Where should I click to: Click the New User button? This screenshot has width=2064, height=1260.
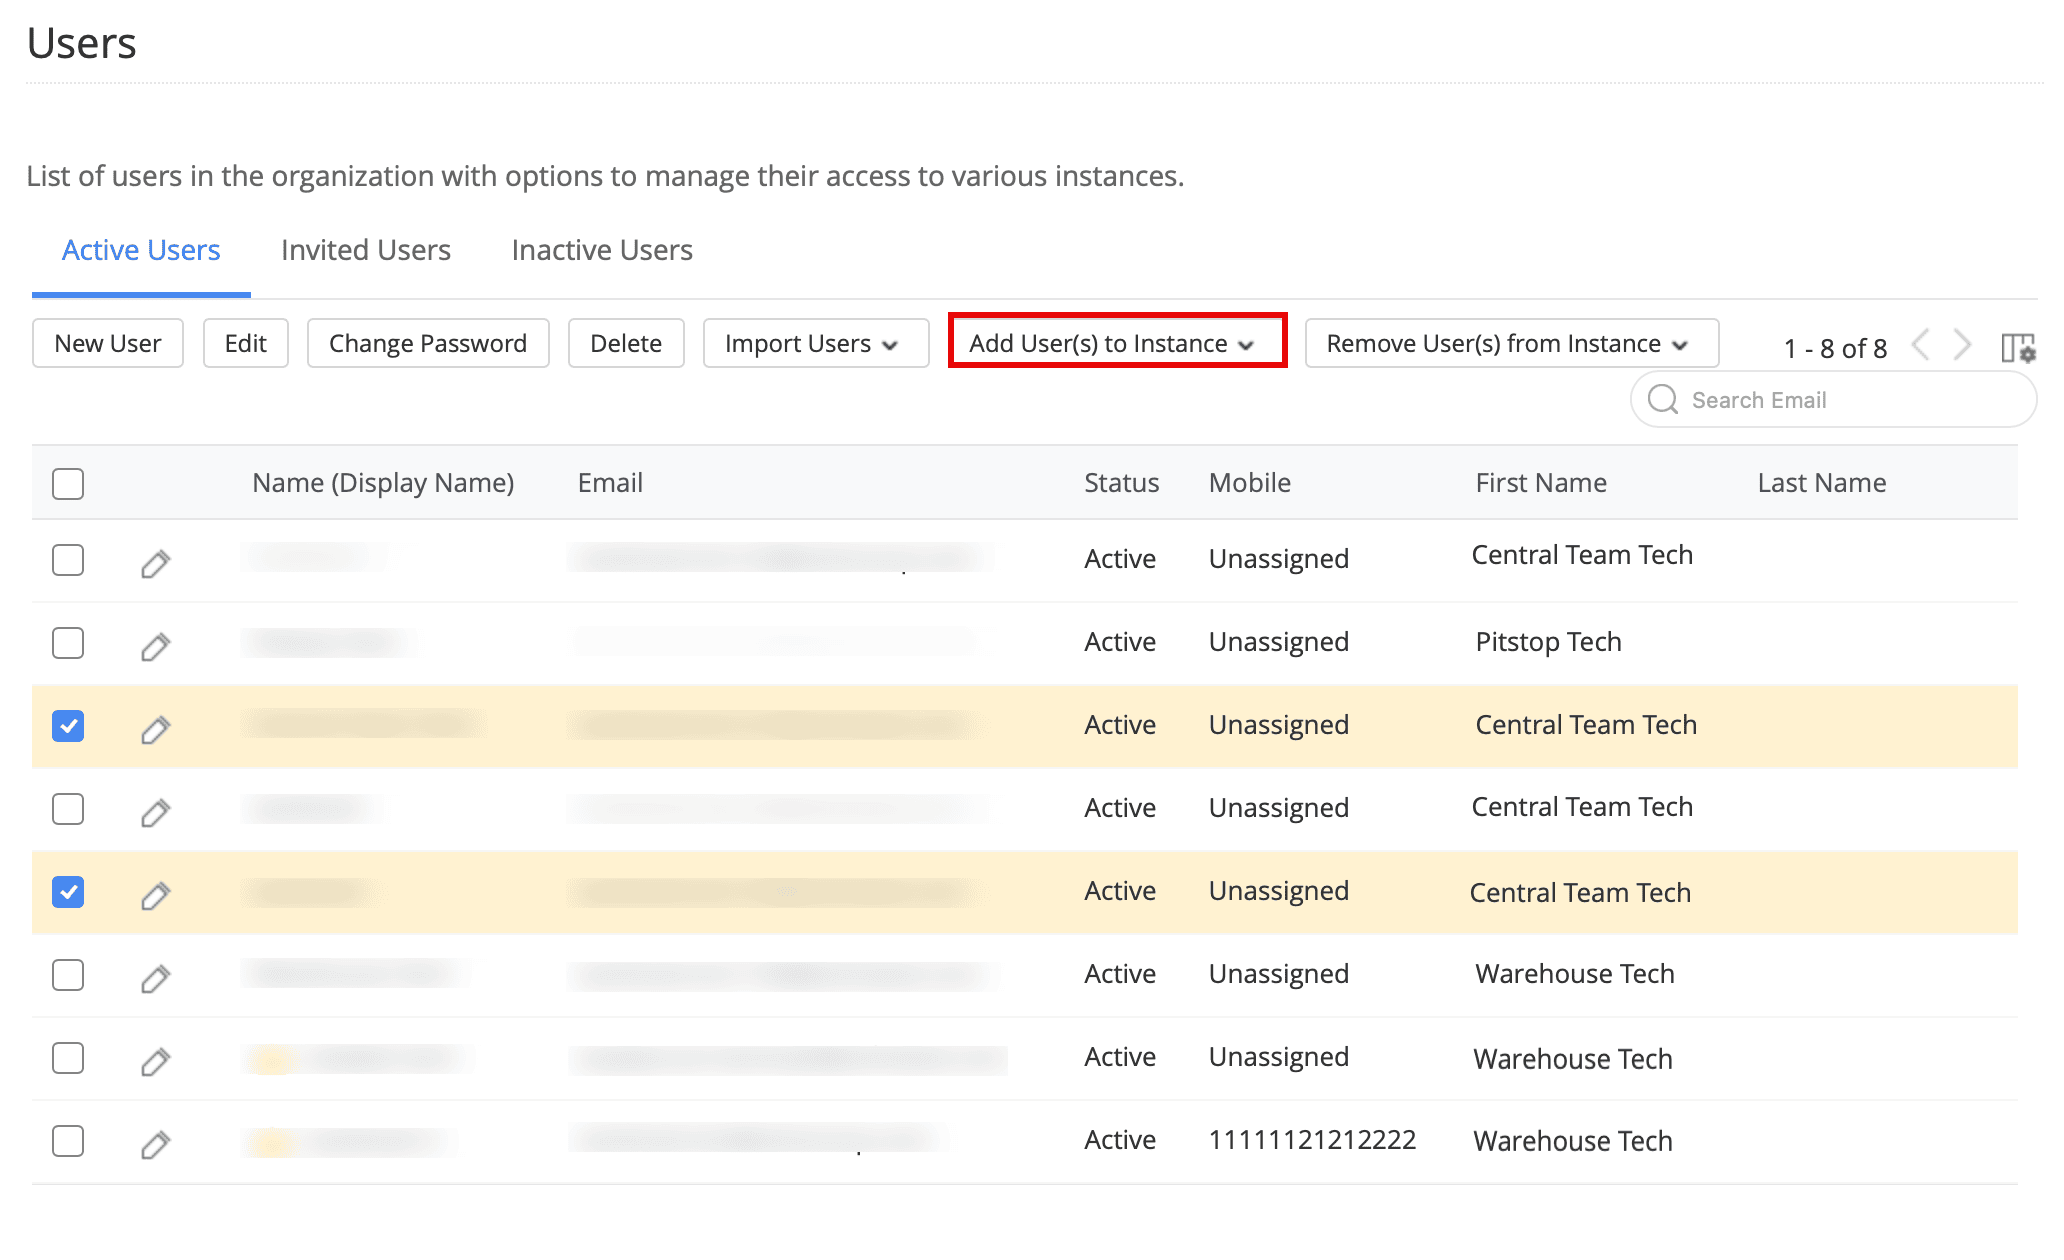coord(108,343)
